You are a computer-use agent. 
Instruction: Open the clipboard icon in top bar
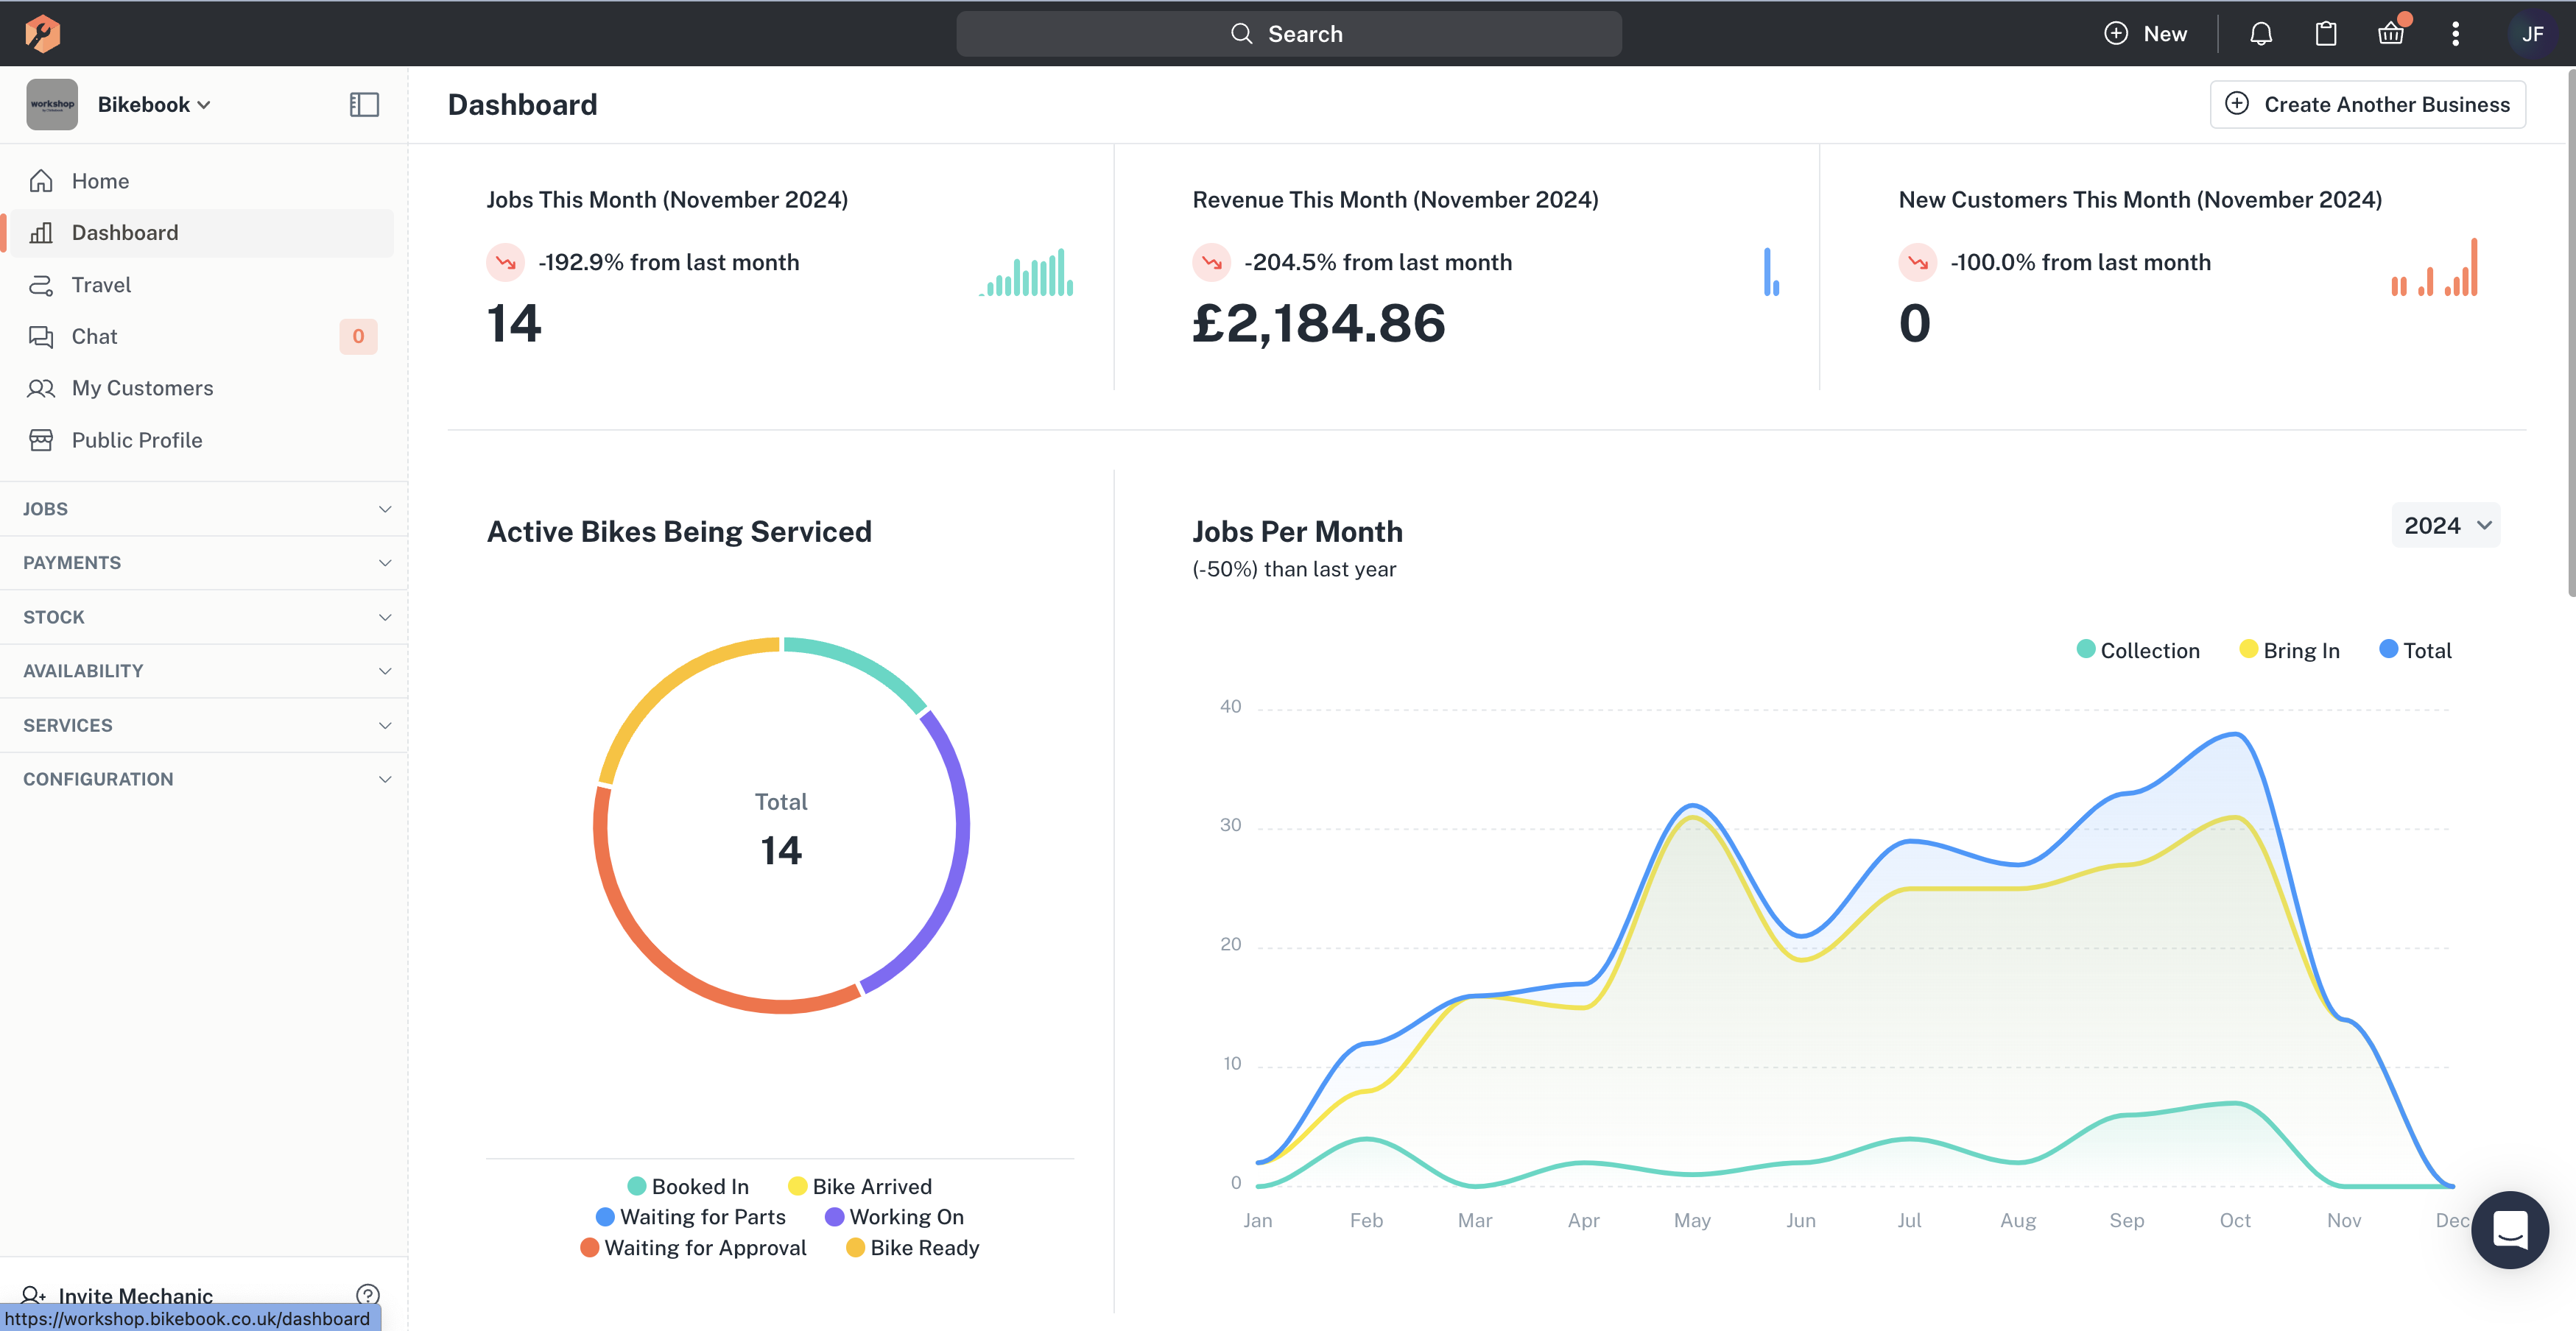click(2325, 34)
